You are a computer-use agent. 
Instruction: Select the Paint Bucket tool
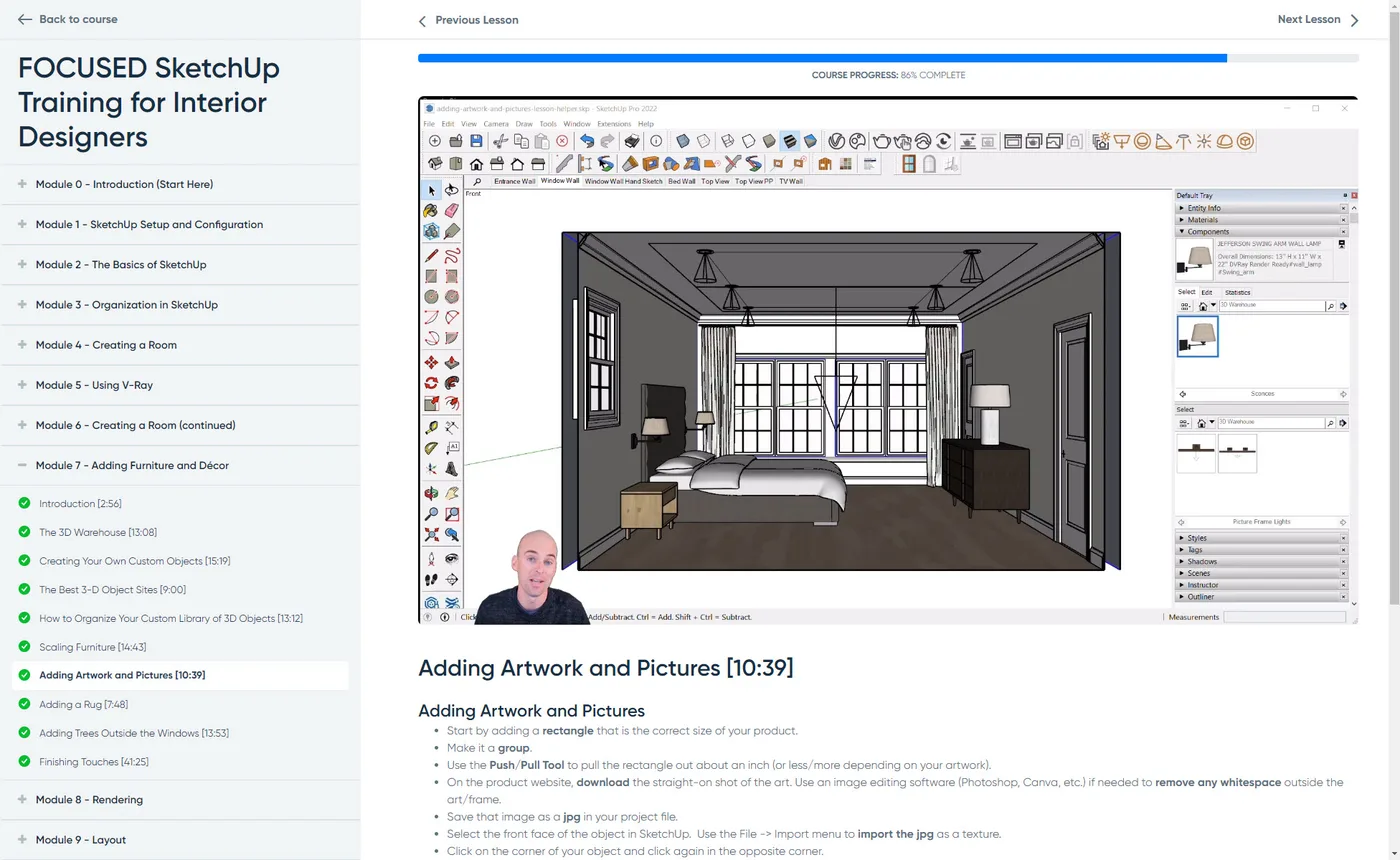[x=431, y=211]
